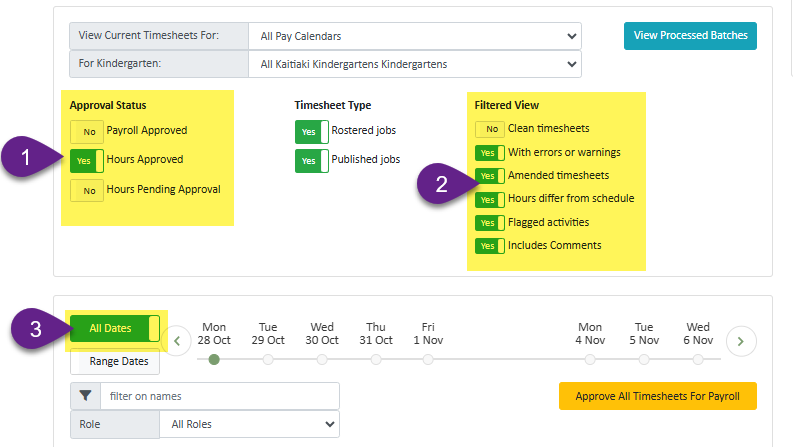Open the For Kindergarten dropdown
Viewport: 793px width, 447px height.
tap(414, 65)
